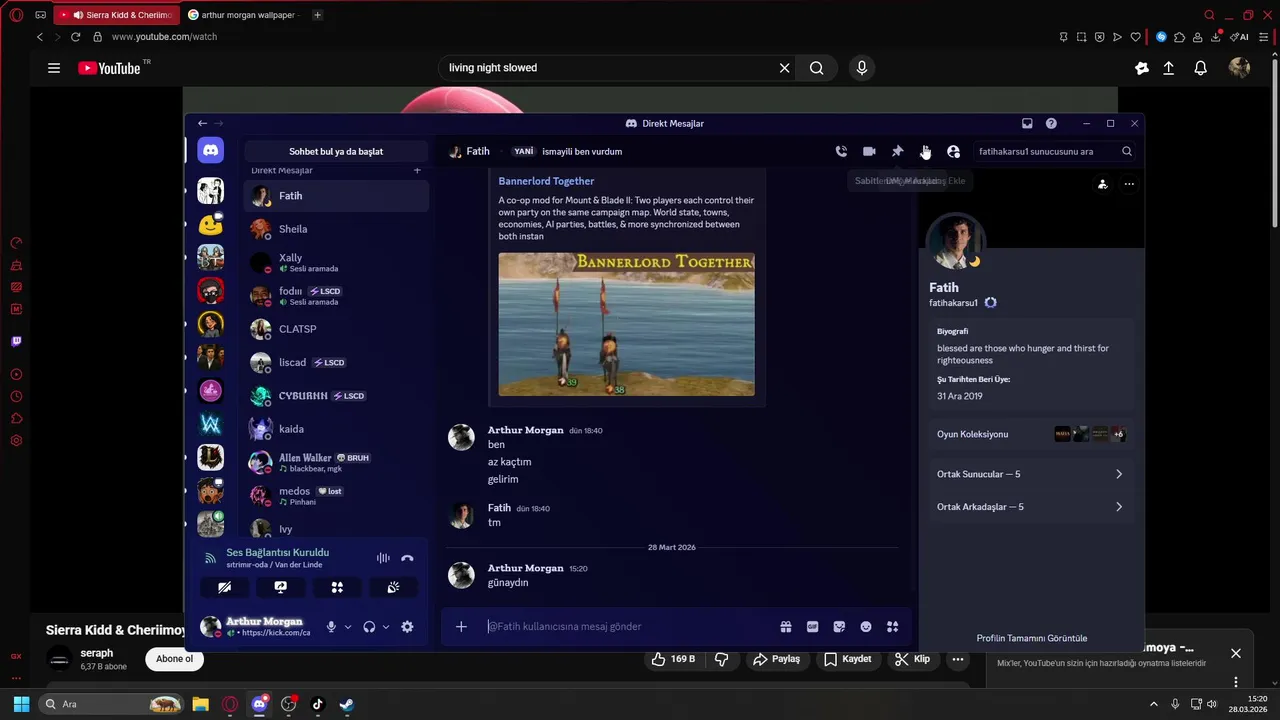Open CLATSP direct message
This screenshot has height=720, width=1280.
pyautogui.click(x=336, y=329)
